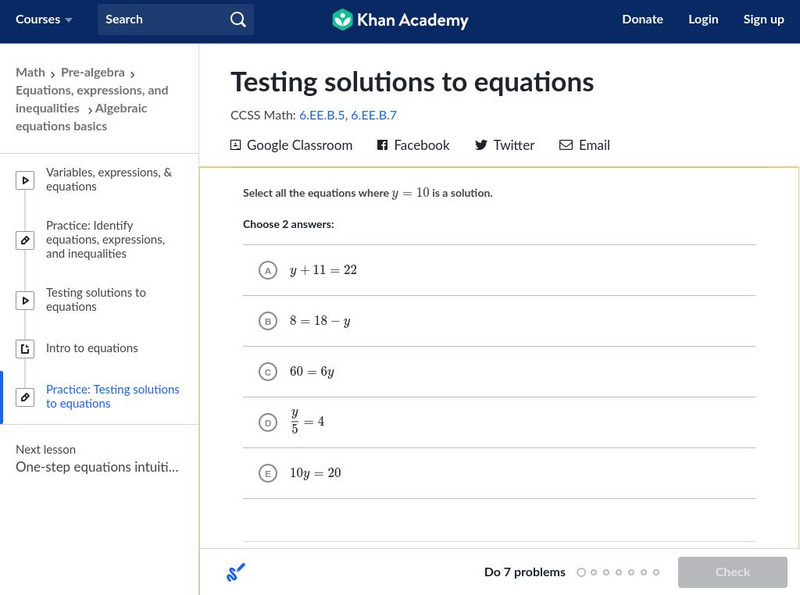Viewport: 800px width, 595px height.
Task: Select answer E: 10y = 20
Action: [x=267, y=474]
